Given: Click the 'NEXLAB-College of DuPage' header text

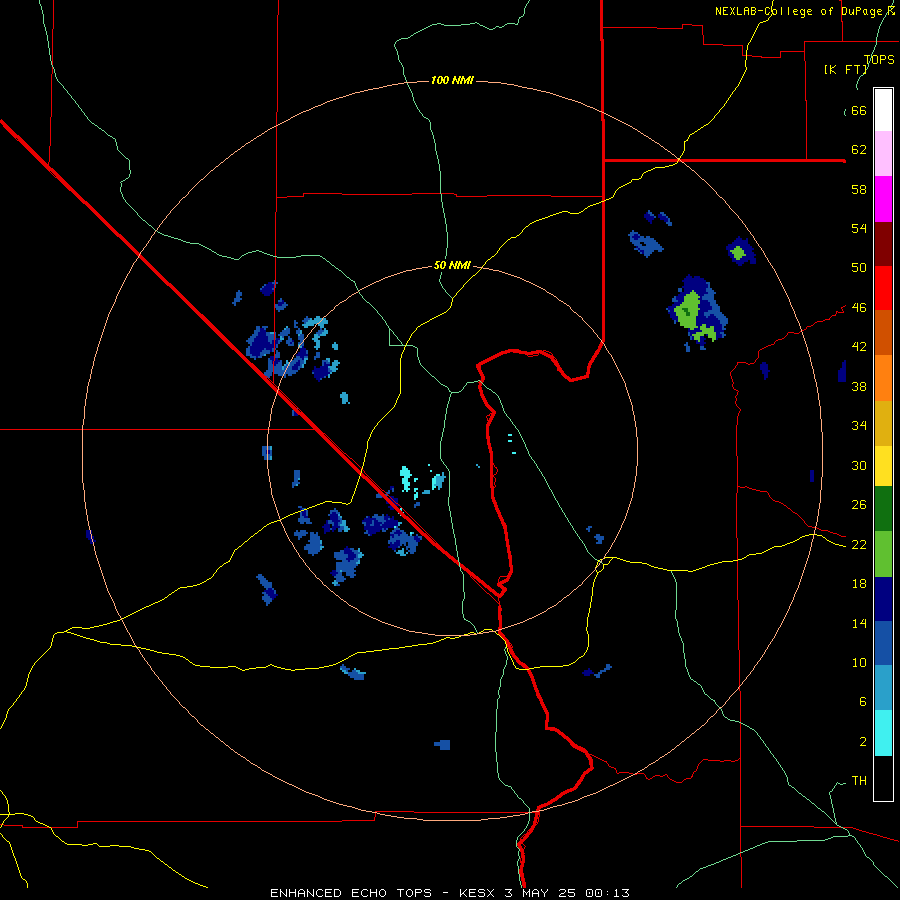Looking at the screenshot, I should (798, 11).
